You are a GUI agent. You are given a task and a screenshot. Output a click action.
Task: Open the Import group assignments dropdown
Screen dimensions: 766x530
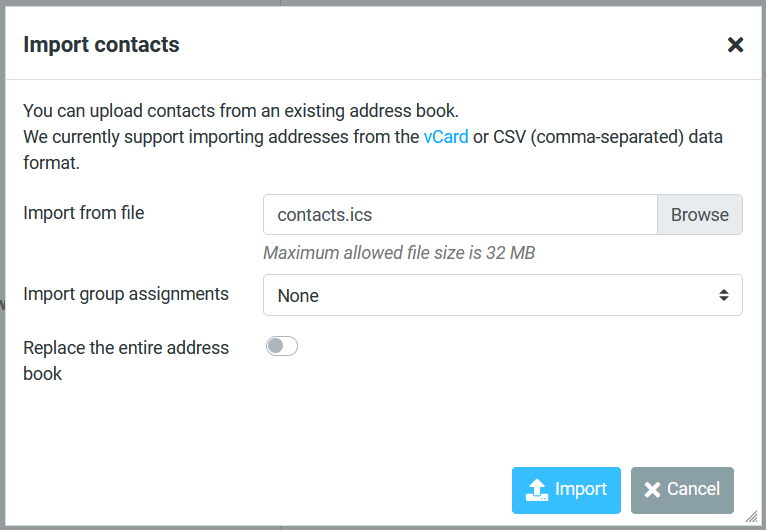(502, 295)
